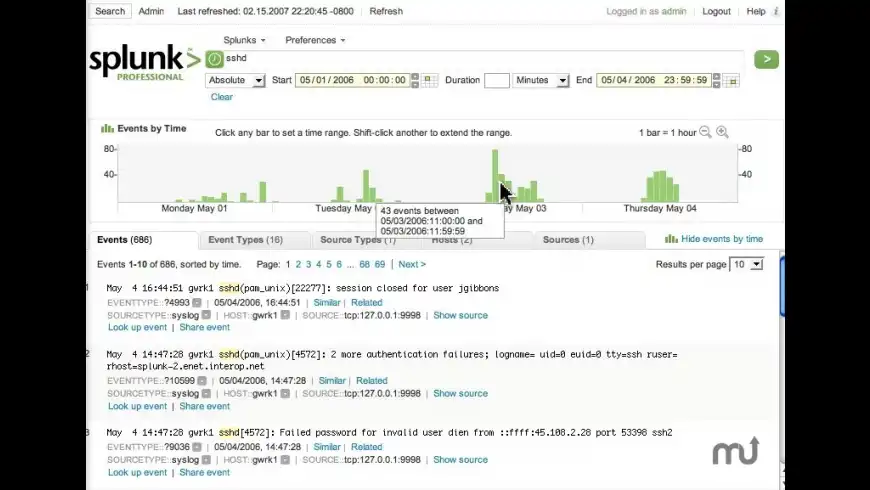Click syslog sourcetype icon in first event
Image resolution: width=870 pixels, height=490 pixels.
pyautogui.click(x=206, y=315)
